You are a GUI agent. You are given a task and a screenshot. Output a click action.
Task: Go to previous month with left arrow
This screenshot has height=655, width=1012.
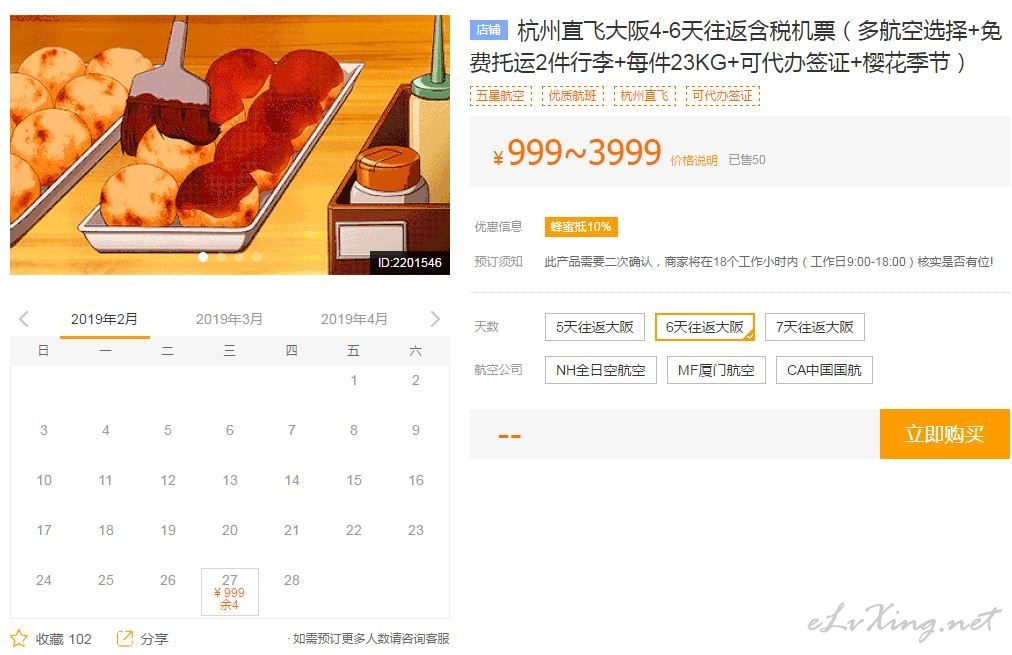(24, 319)
